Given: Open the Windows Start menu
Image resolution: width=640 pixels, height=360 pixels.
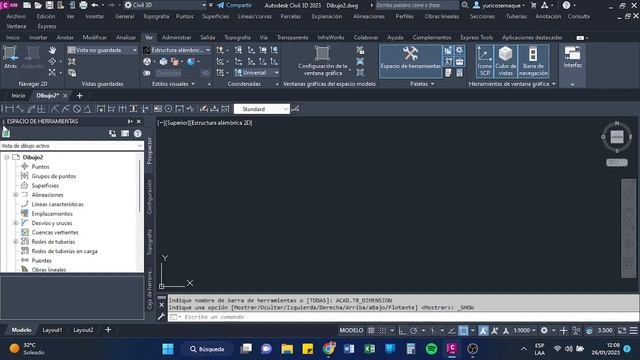Looking at the screenshot, I should (x=168, y=349).
